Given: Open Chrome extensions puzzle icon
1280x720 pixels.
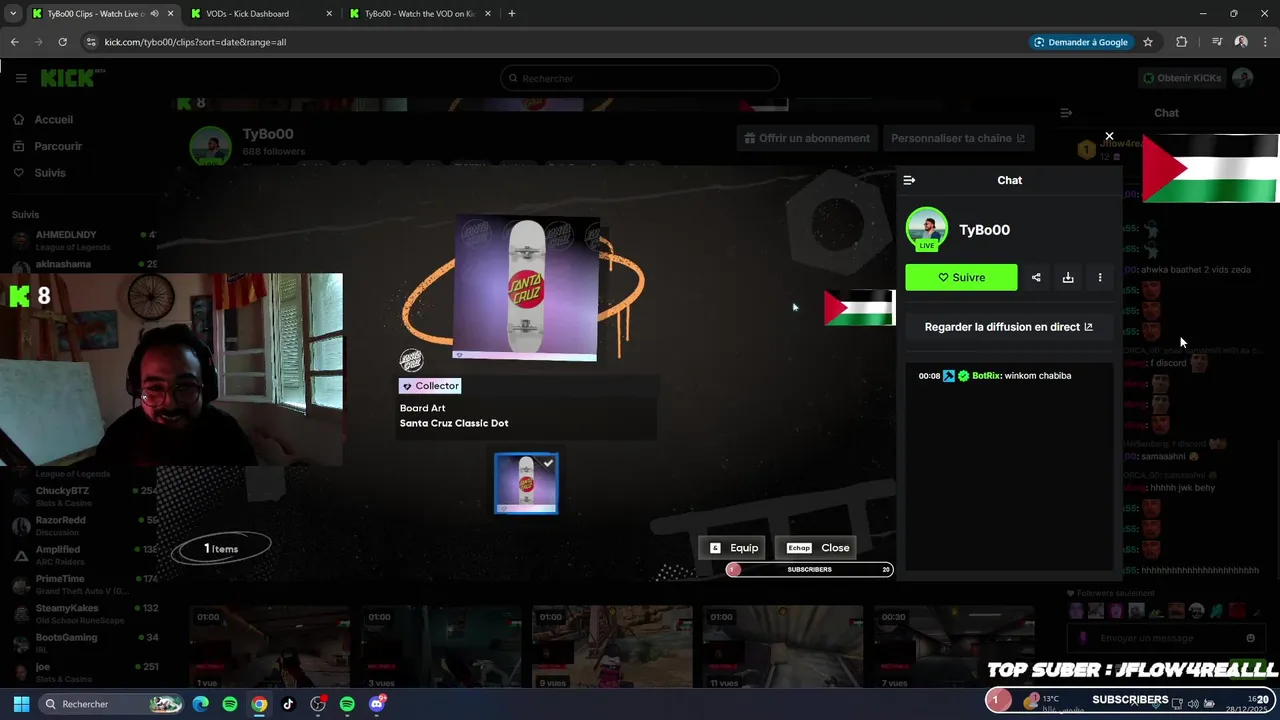Looking at the screenshot, I should pyautogui.click(x=1182, y=42).
